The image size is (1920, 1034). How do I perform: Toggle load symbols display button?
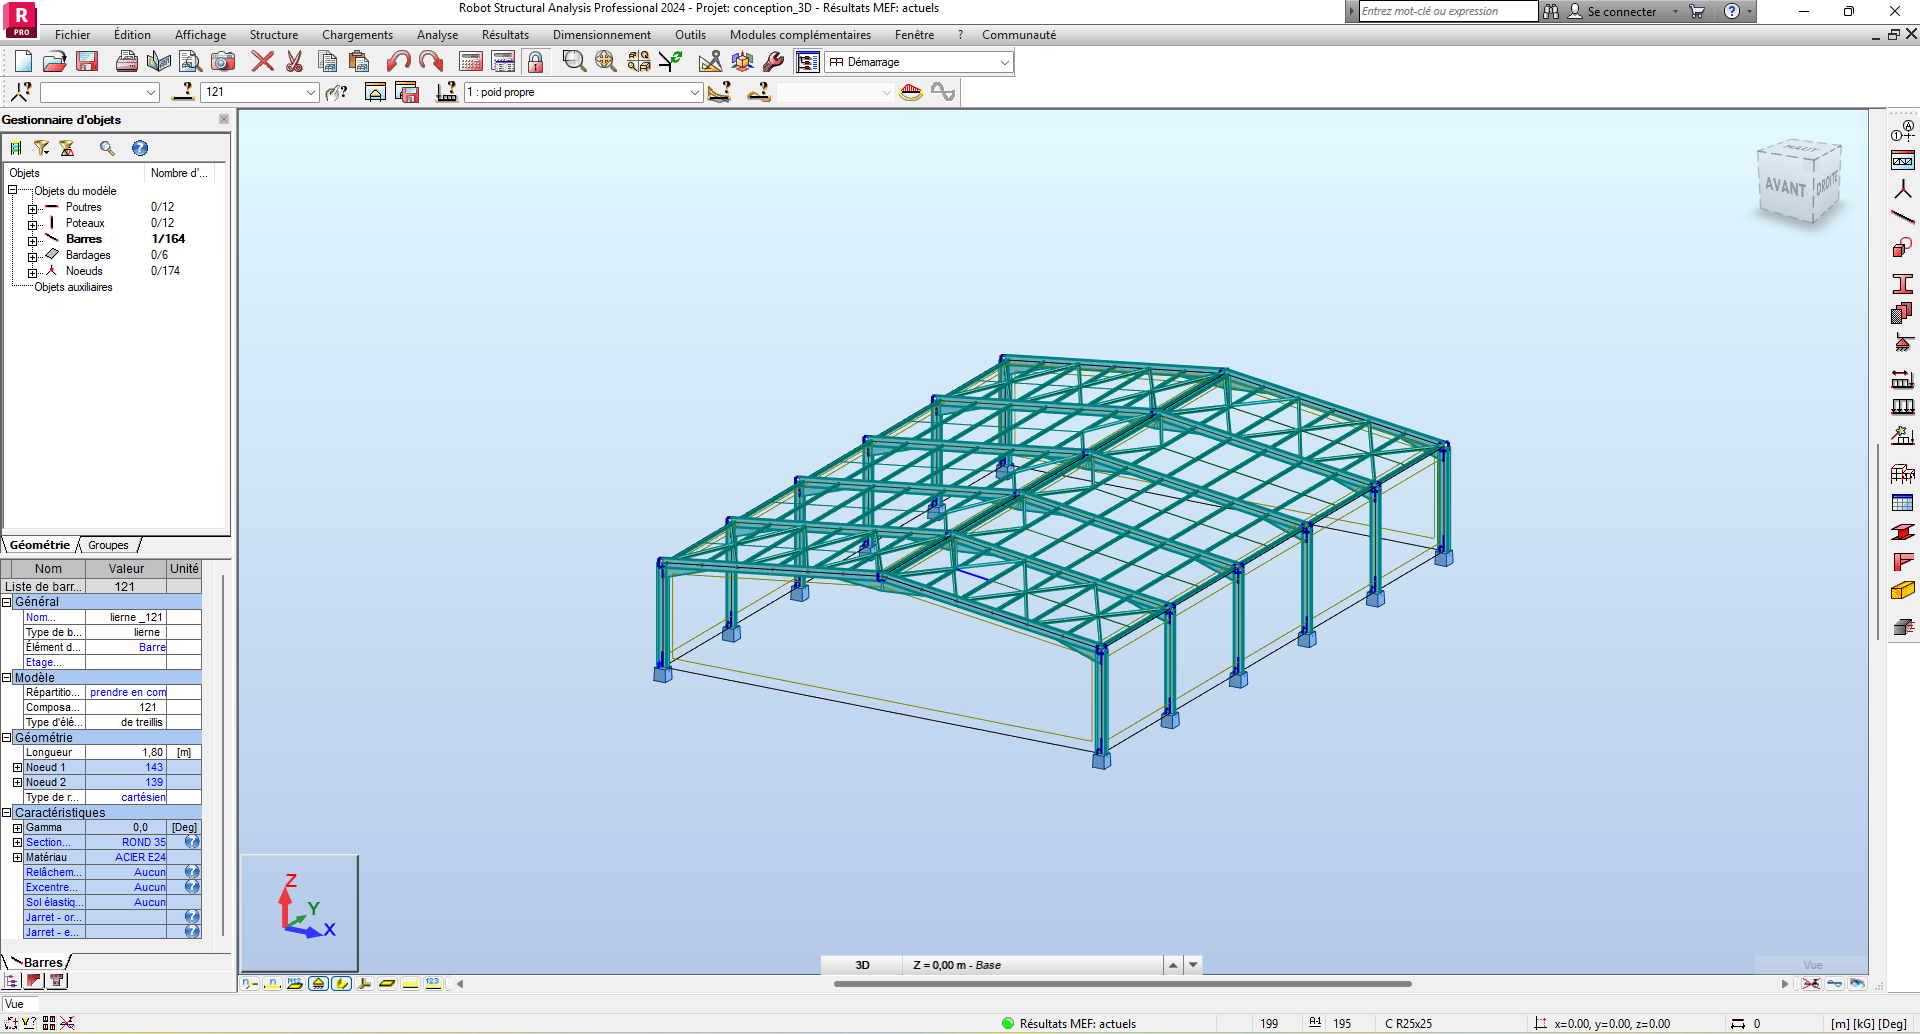click(410, 984)
